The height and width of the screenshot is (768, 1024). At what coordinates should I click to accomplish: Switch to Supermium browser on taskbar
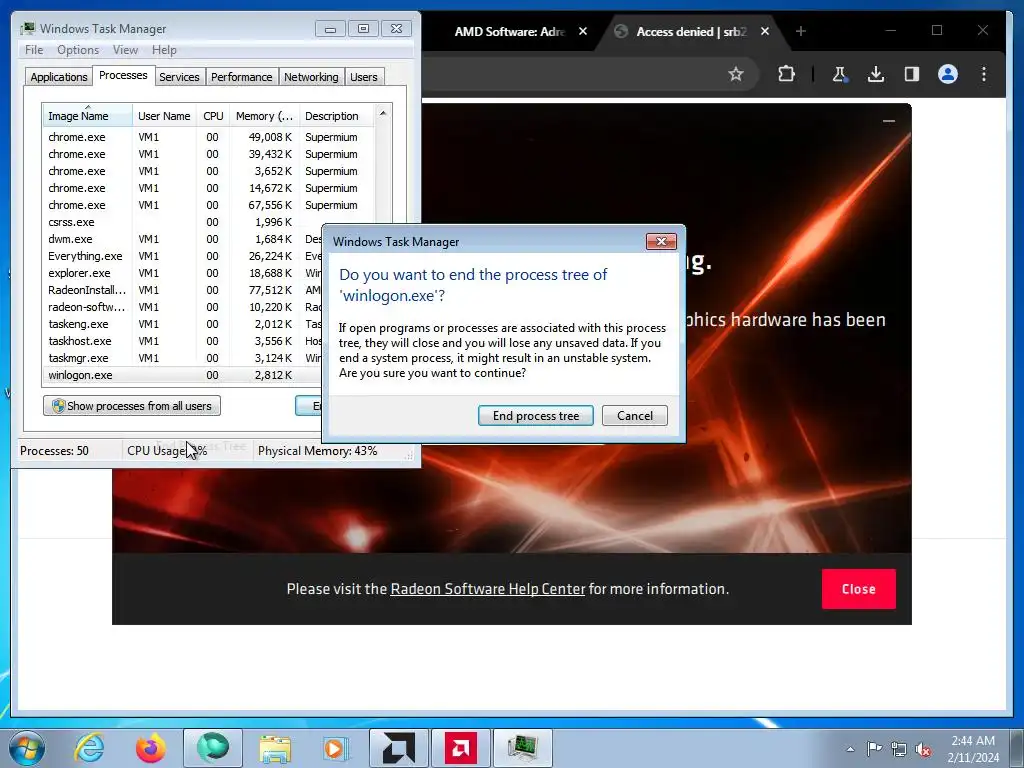click(x=213, y=748)
